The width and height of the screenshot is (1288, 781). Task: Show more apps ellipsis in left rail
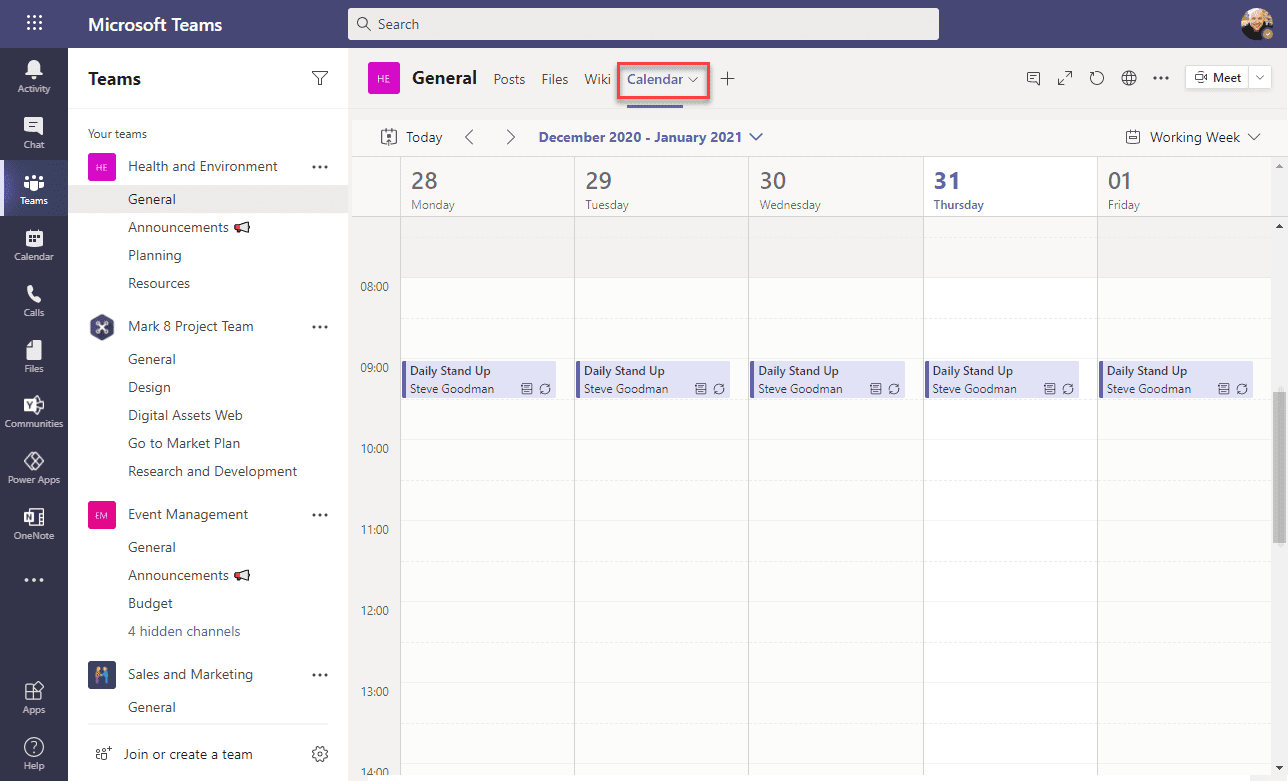coord(34,580)
